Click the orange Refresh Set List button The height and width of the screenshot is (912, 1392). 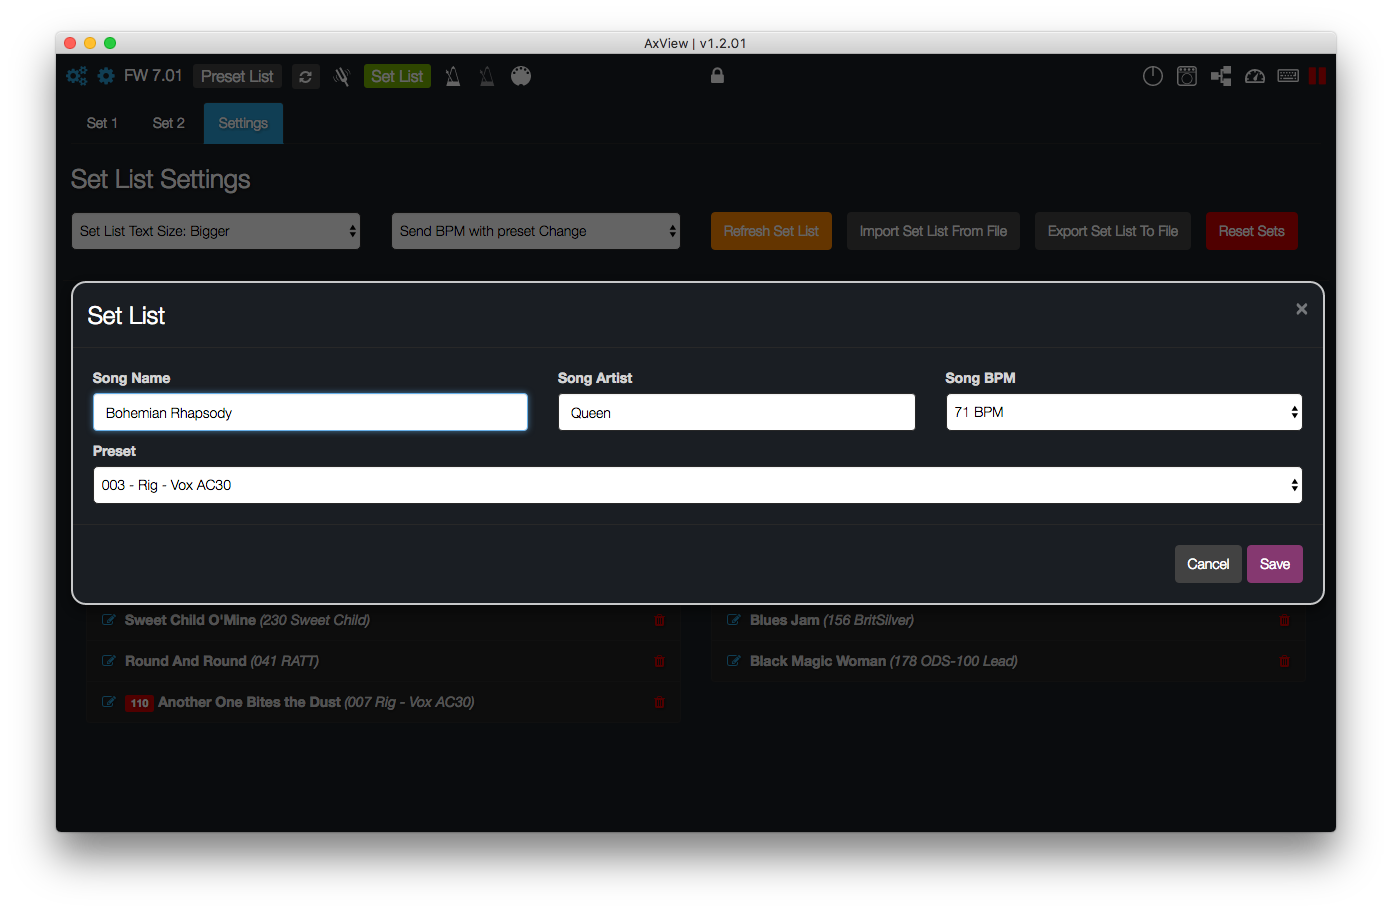pos(771,231)
